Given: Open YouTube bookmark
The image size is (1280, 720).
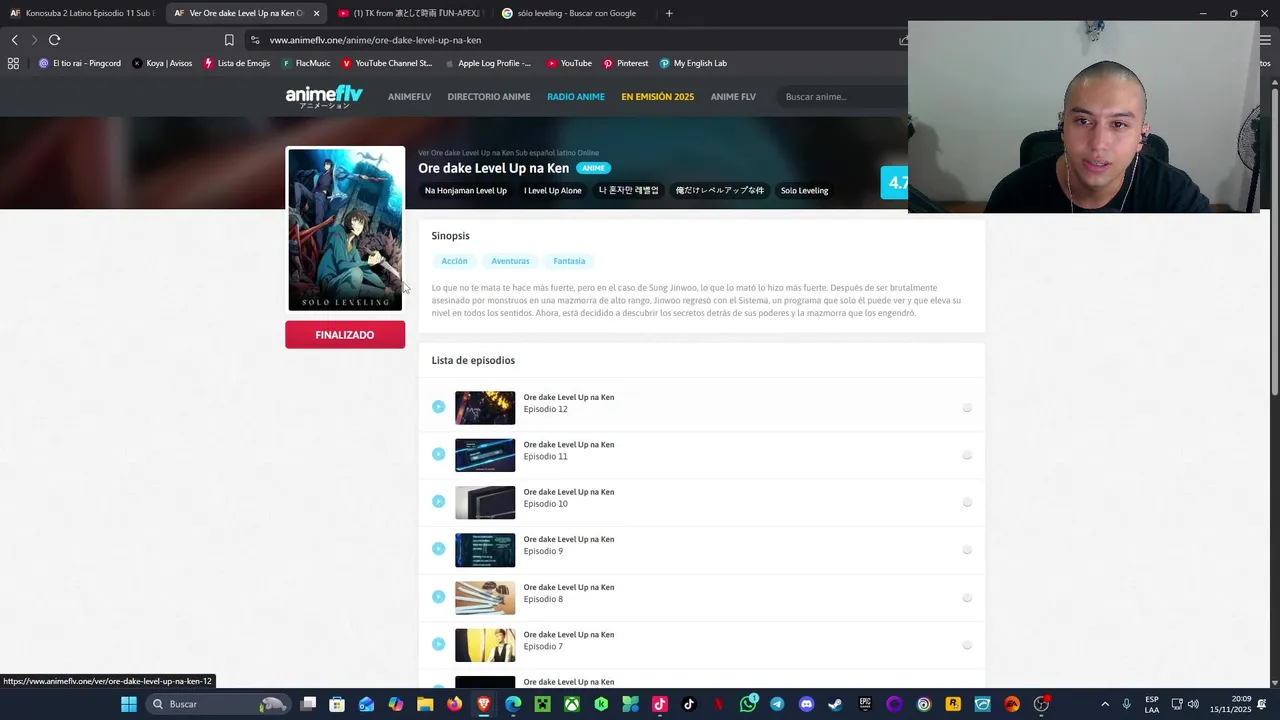Looking at the screenshot, I should (569, 63).
